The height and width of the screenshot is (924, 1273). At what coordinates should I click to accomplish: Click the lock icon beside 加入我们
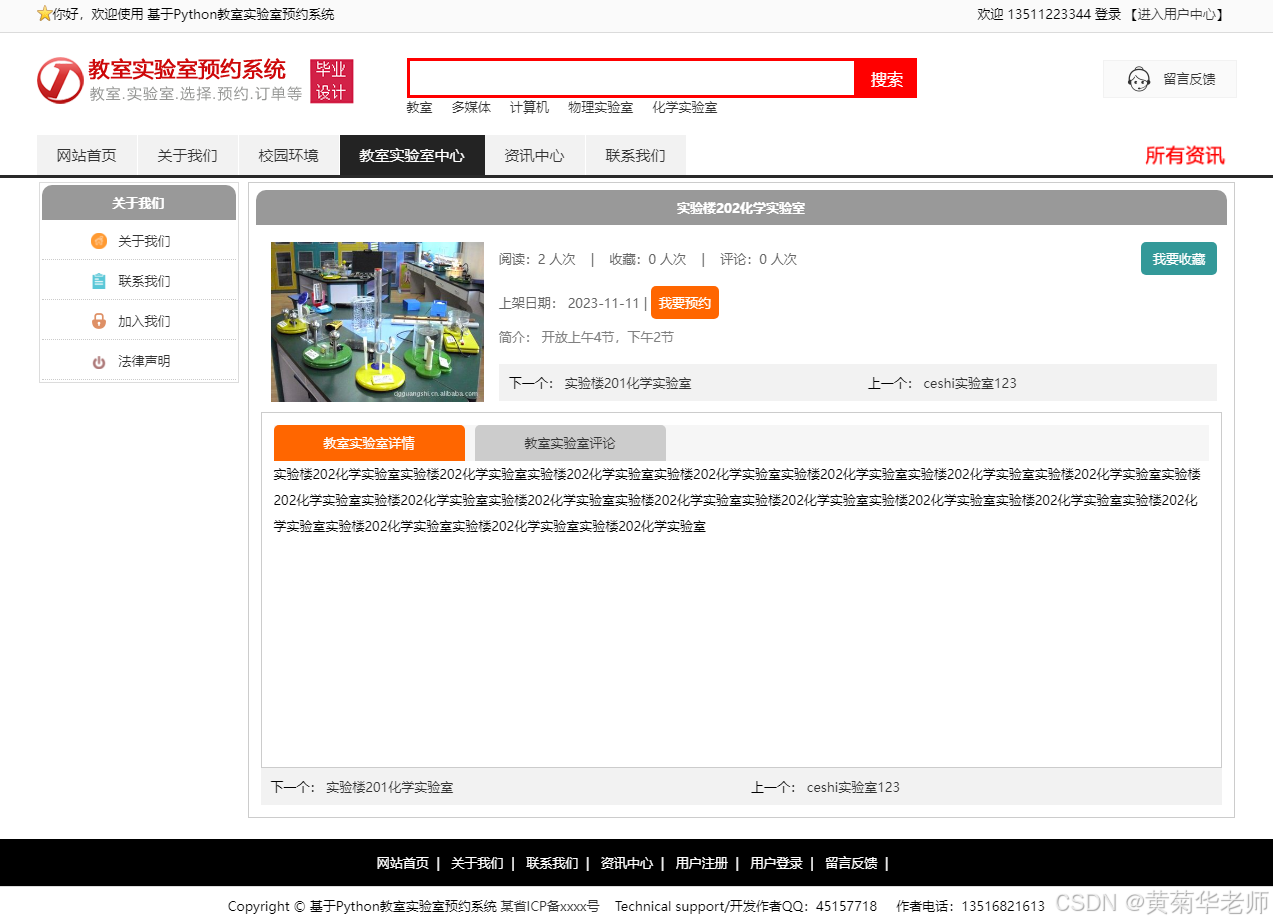click(x=98, y=321)
